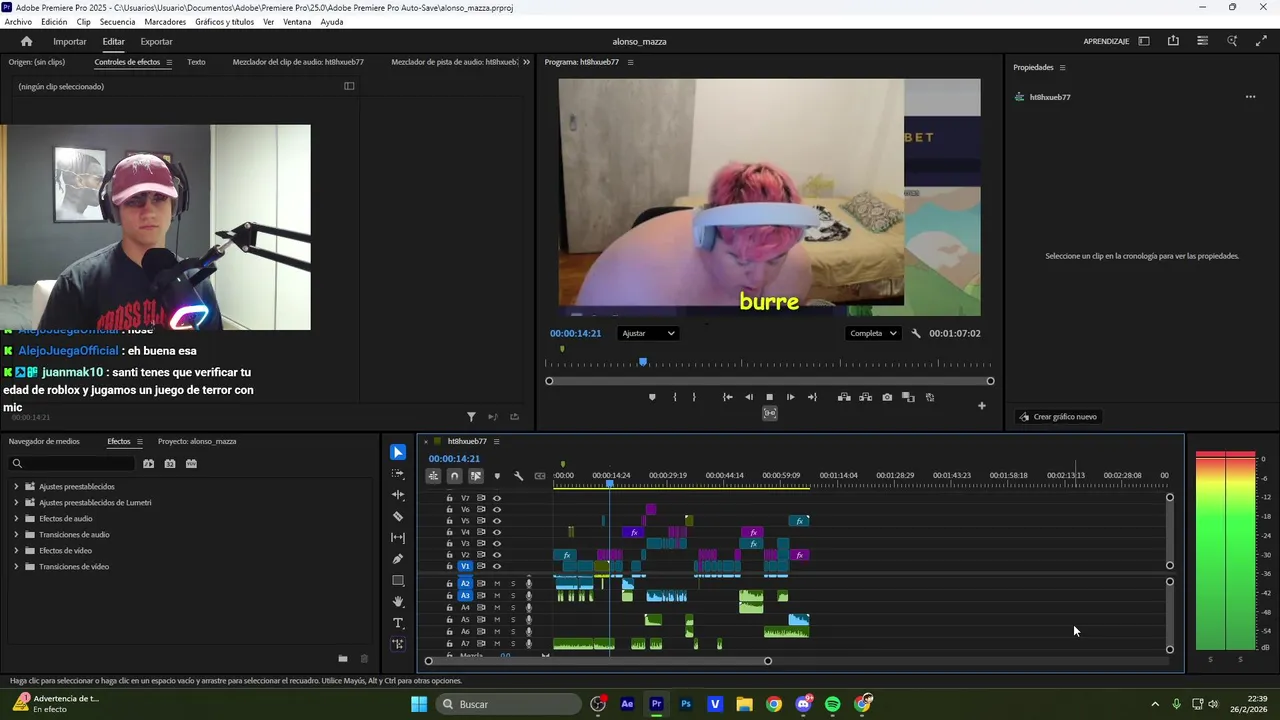Select the Slip tool

(x=398, y=538)
